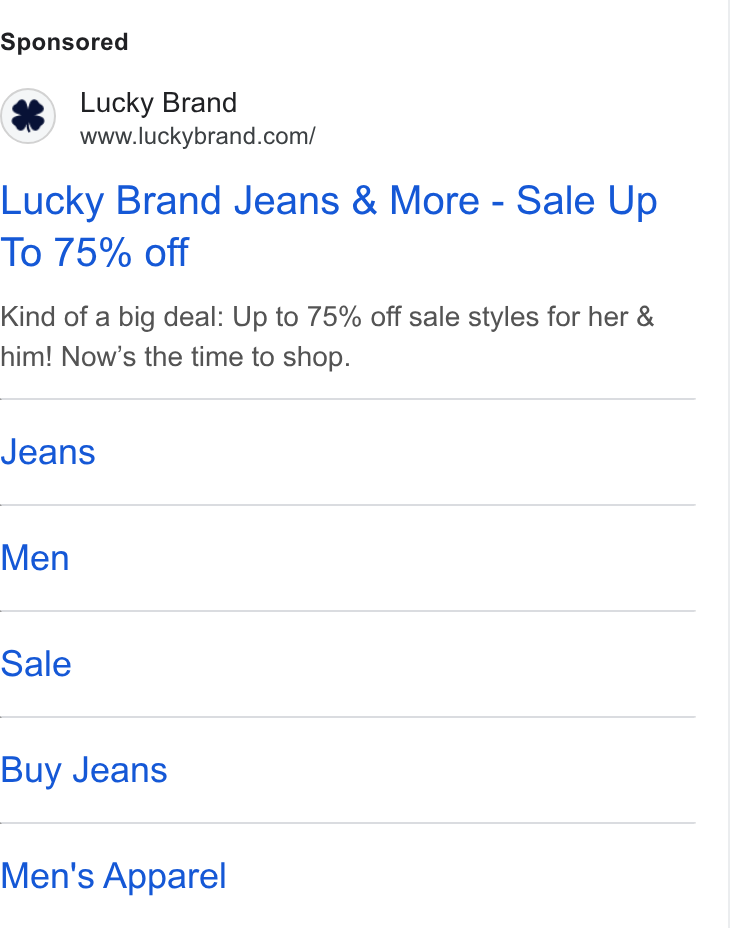The width and height of the screenshot is (730, 928).
Task: Click the Sponsored label
Action: pyautogui.click(x=64, y=43)
